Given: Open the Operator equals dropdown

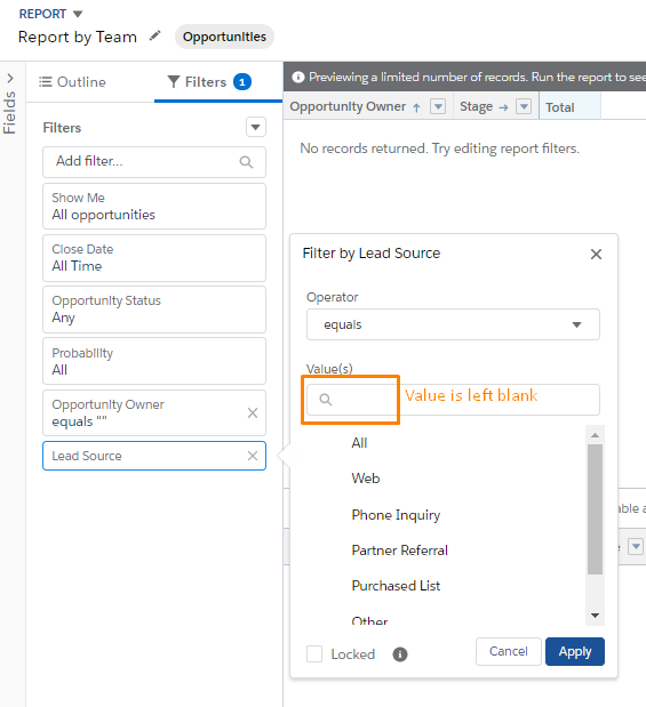Looking at the screenshot, I should tap(453, 325).
